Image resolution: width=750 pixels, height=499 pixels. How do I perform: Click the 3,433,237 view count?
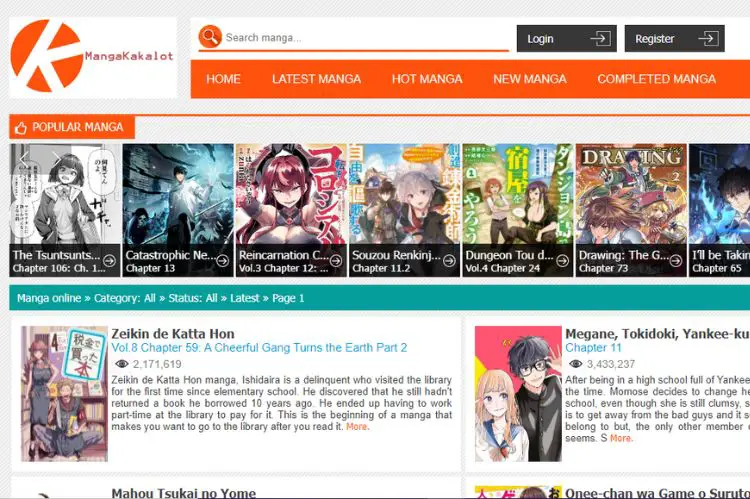[611, 365]
